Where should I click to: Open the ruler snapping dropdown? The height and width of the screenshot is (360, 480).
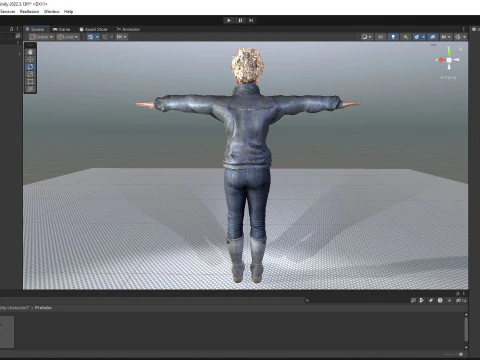tap(121, 37)
